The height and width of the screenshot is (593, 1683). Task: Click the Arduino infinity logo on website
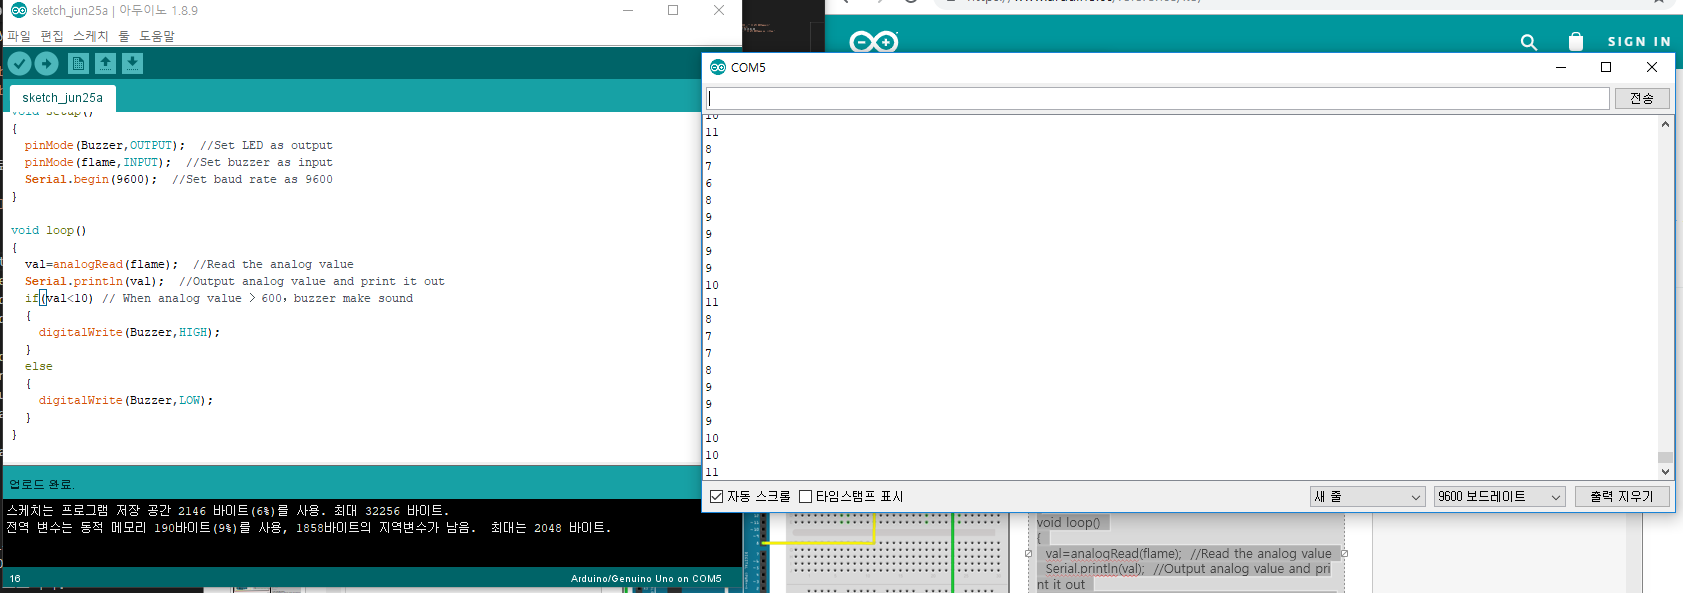[873, 42]
